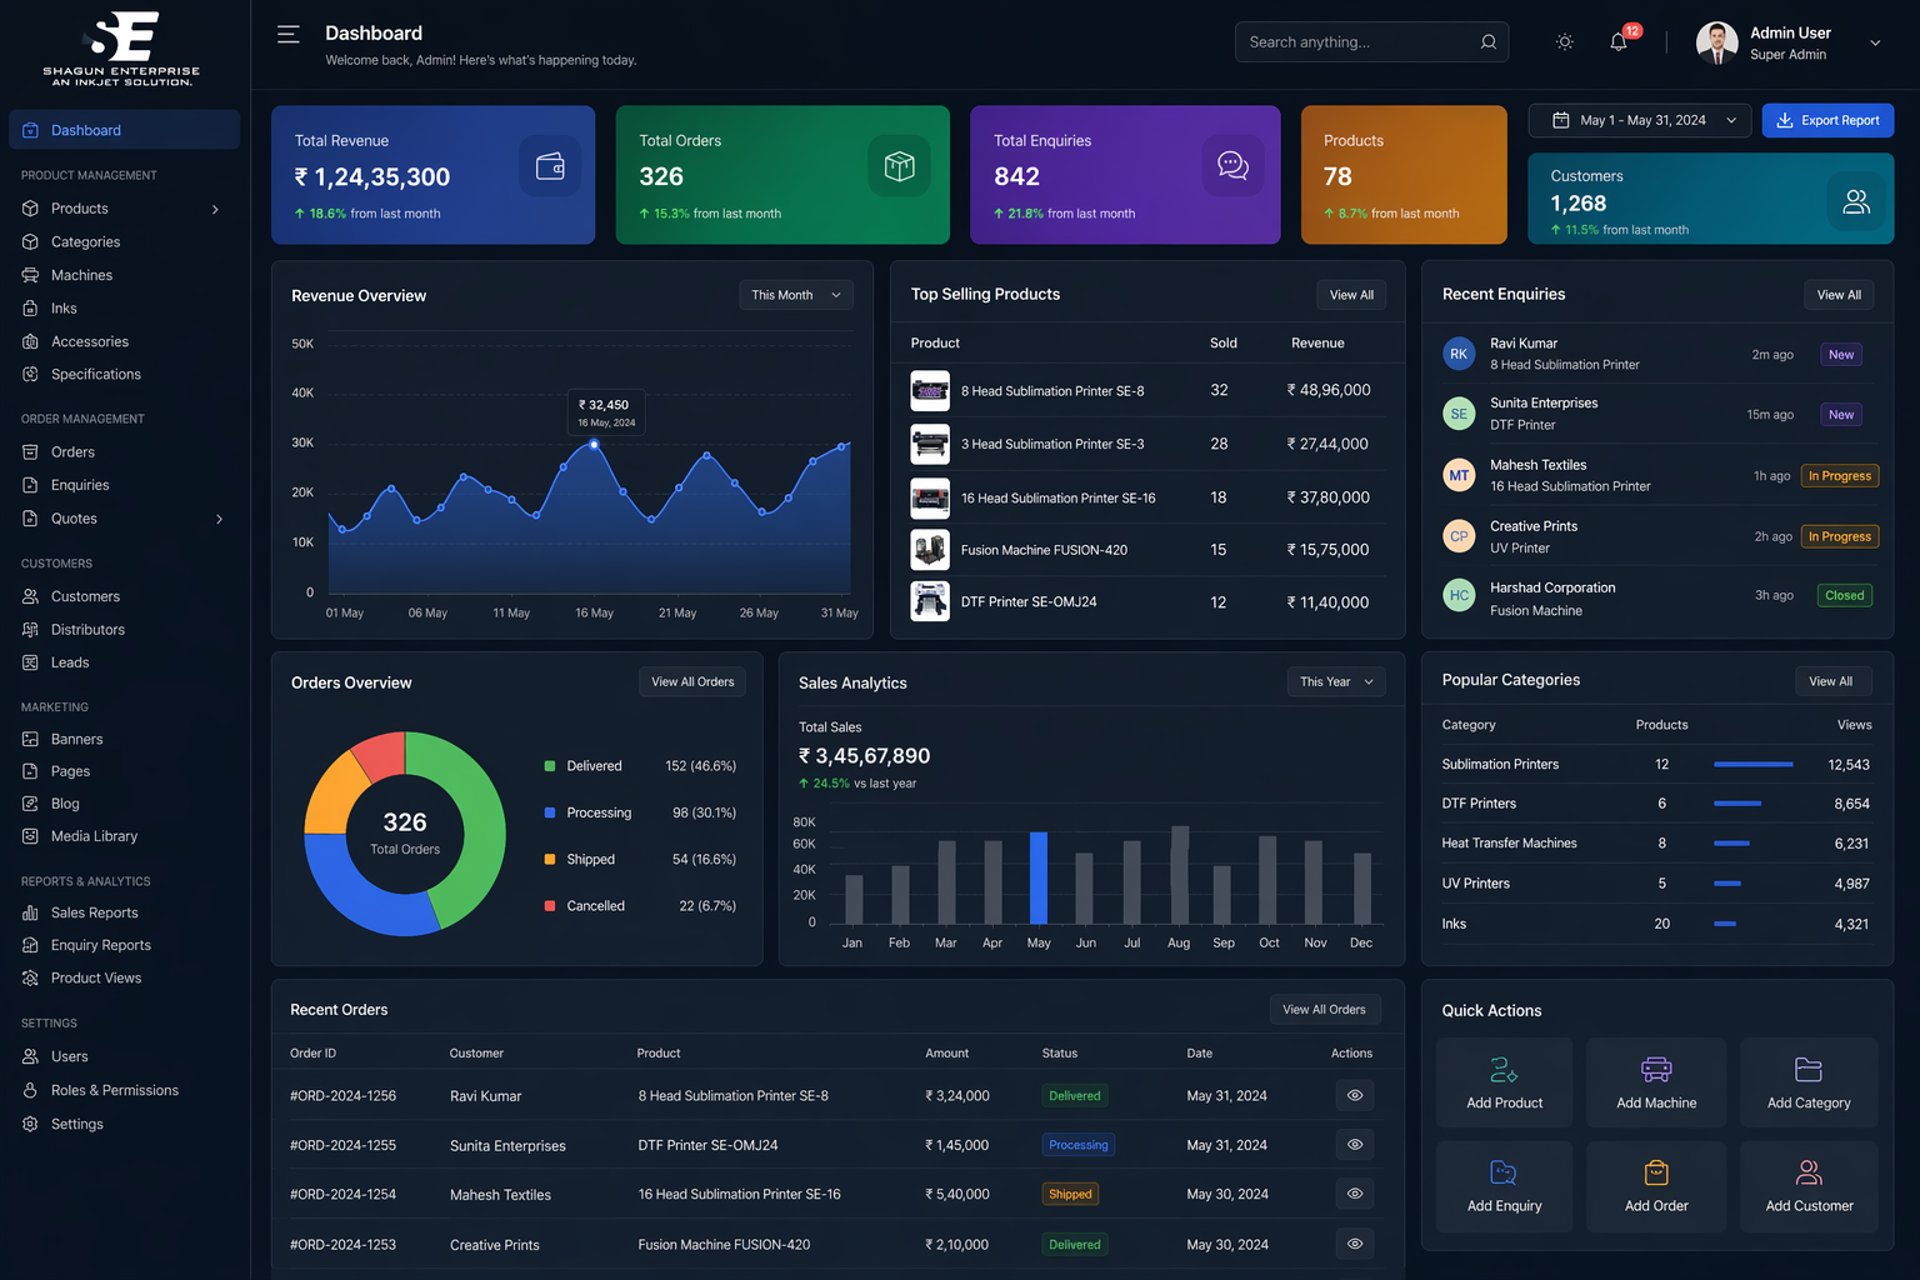This screenshot has width=1920, height=1280.
Task: Open the This Month dropdown in Revenue Overview
Action: pos(796,295)
